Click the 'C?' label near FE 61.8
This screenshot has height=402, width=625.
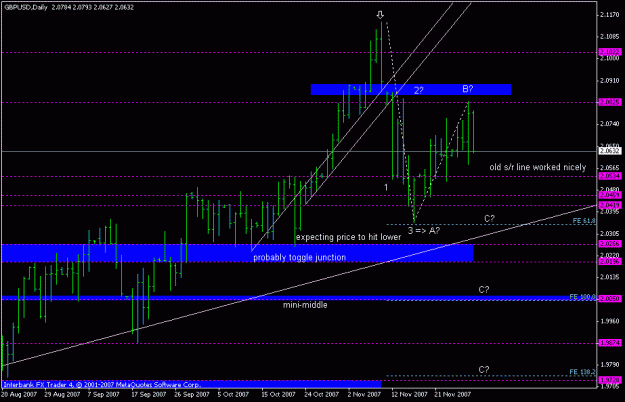[489, 219]
